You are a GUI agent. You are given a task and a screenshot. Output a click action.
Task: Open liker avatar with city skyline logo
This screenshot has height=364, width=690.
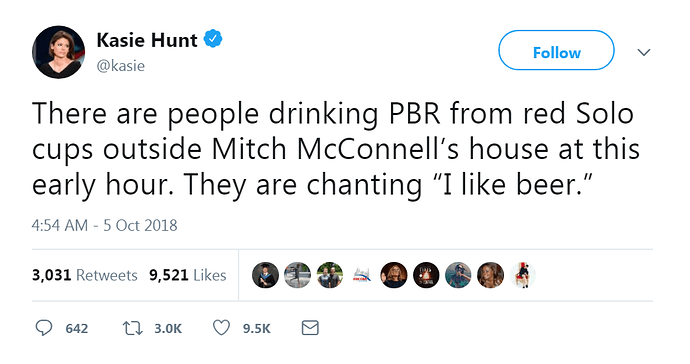tap(362, 275)
